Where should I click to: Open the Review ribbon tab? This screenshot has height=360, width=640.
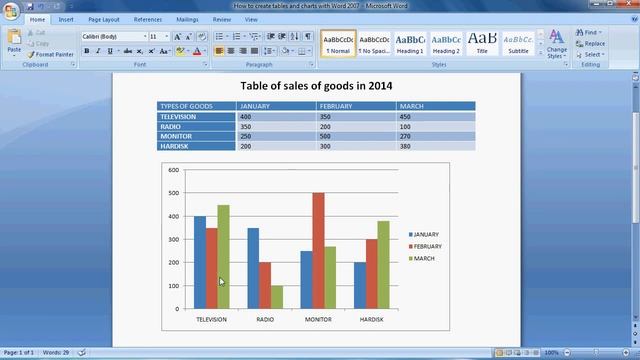pyautogui.click(x=222, y=20)
